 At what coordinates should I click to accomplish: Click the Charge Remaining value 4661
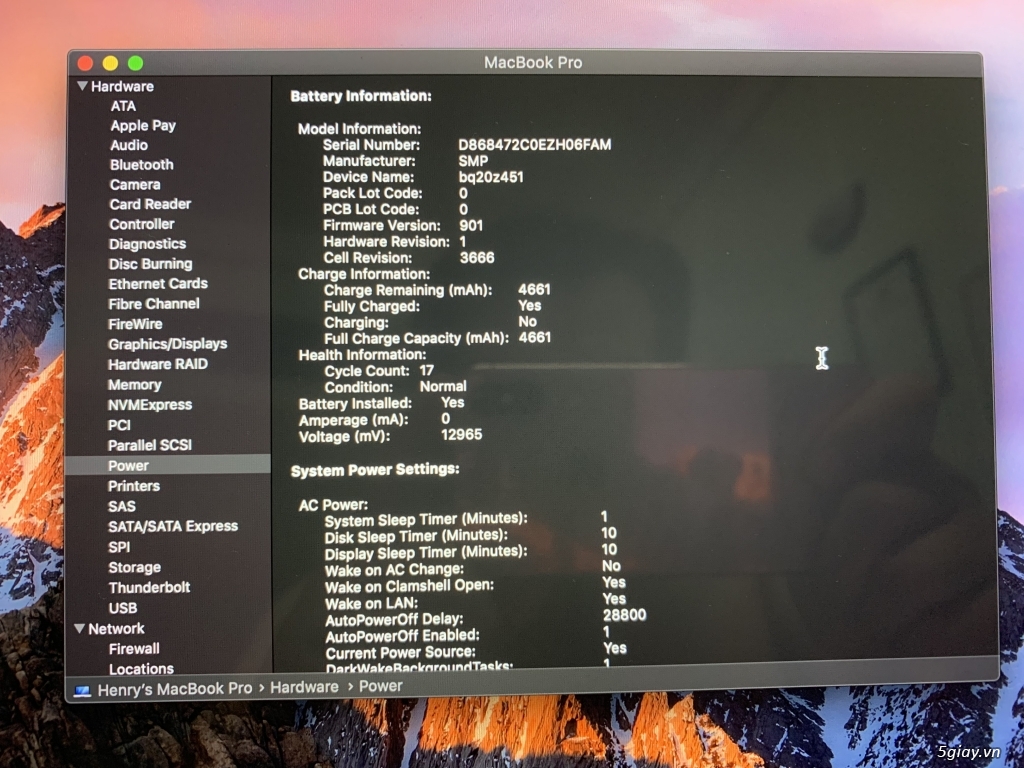(x=534, y=289)
